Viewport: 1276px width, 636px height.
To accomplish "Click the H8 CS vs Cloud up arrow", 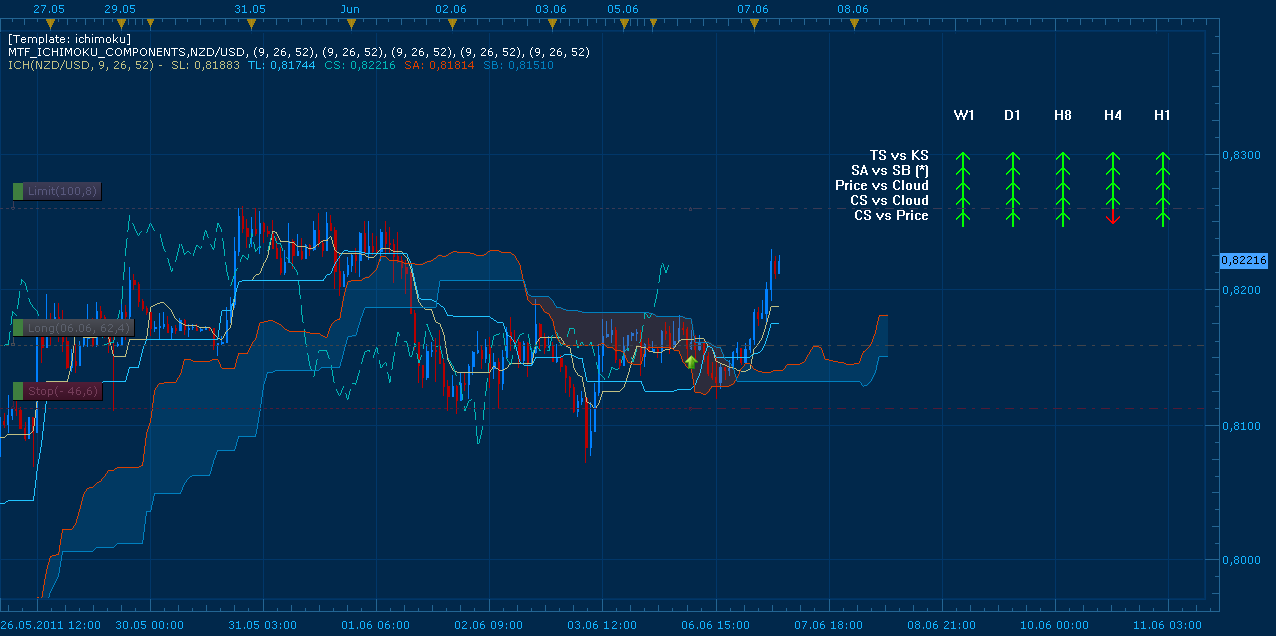I will 1062,202.
